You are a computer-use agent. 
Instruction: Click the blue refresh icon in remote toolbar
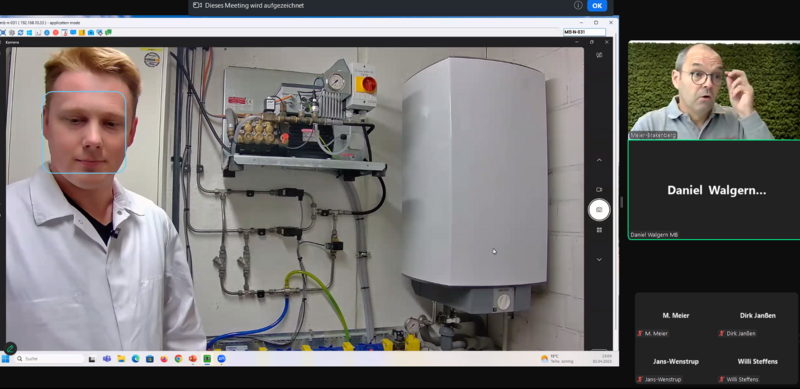(20, 33)
